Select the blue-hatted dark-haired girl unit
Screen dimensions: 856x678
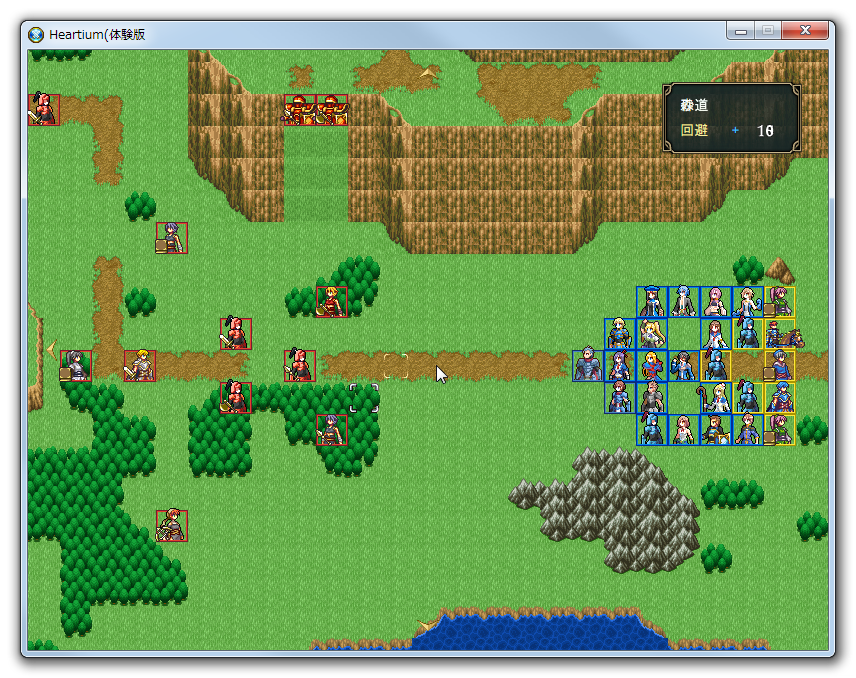(x=652, y=302)
